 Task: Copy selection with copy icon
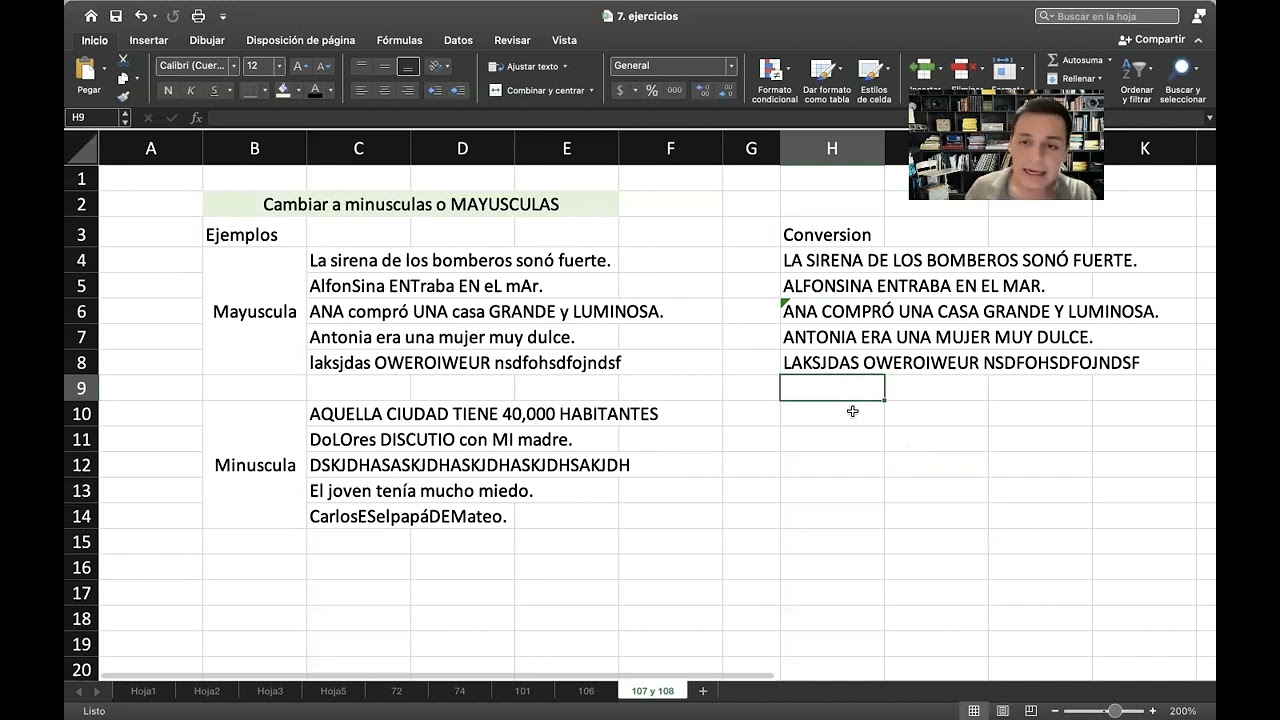(x=123, y=78)
